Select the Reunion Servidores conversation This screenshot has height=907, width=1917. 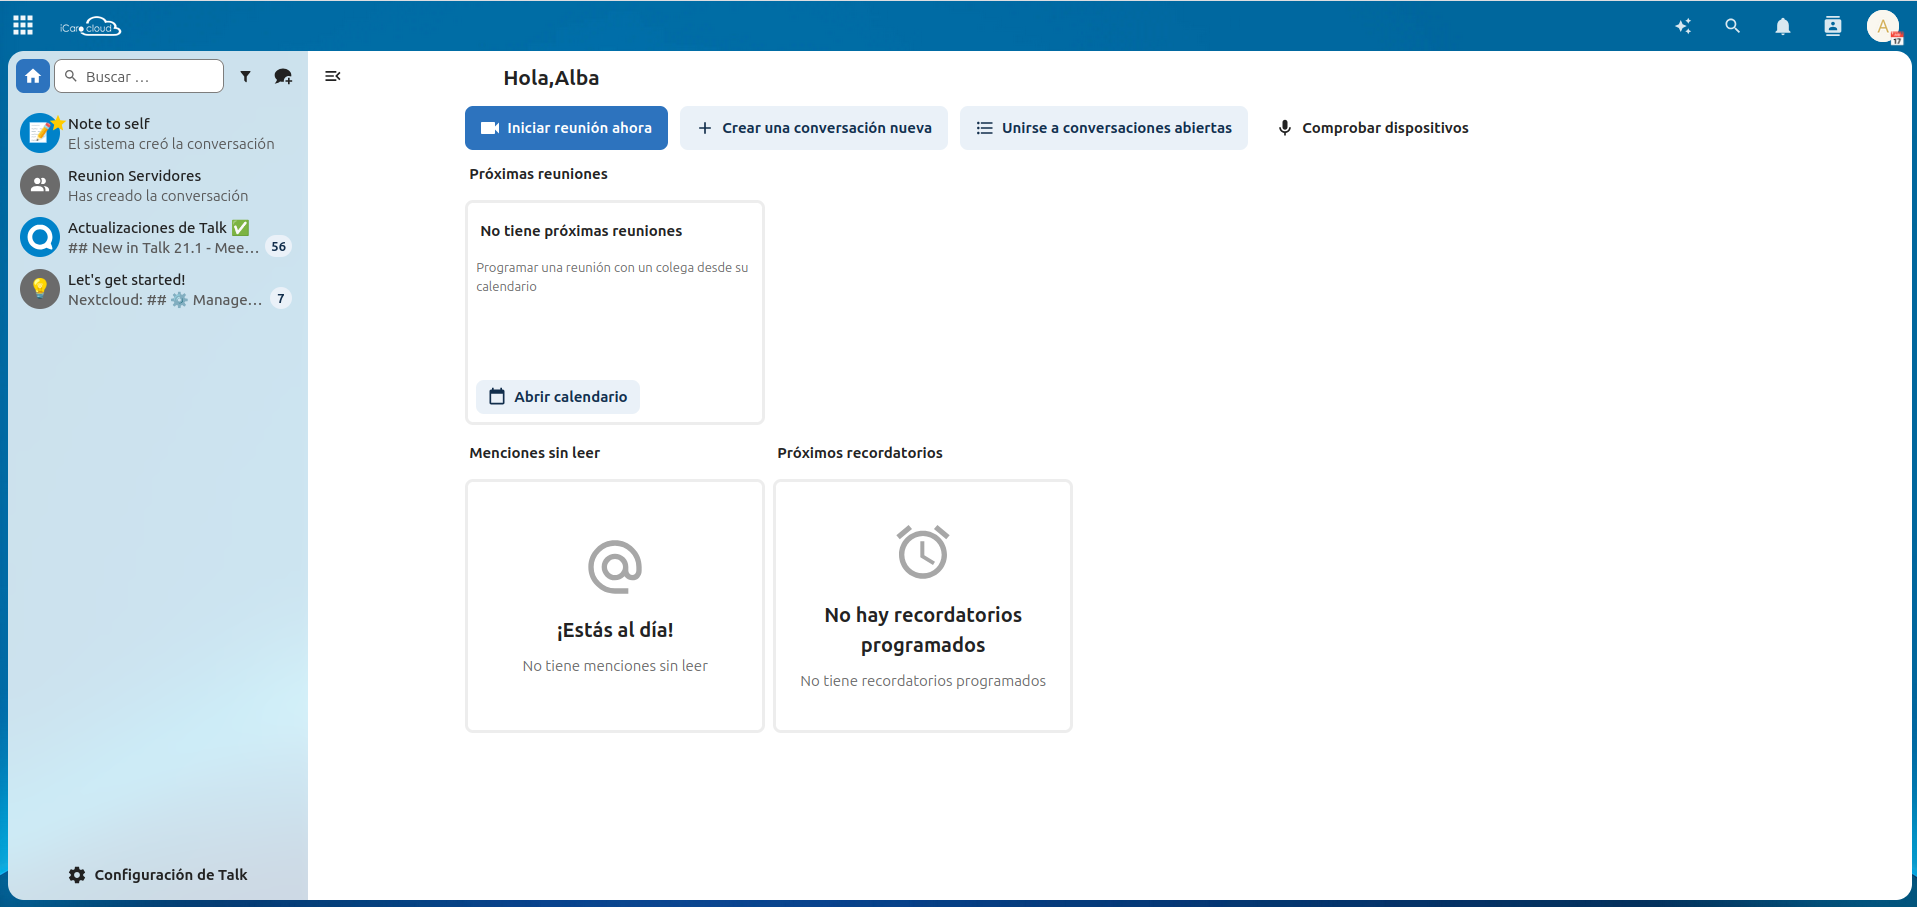pos(160,186)
